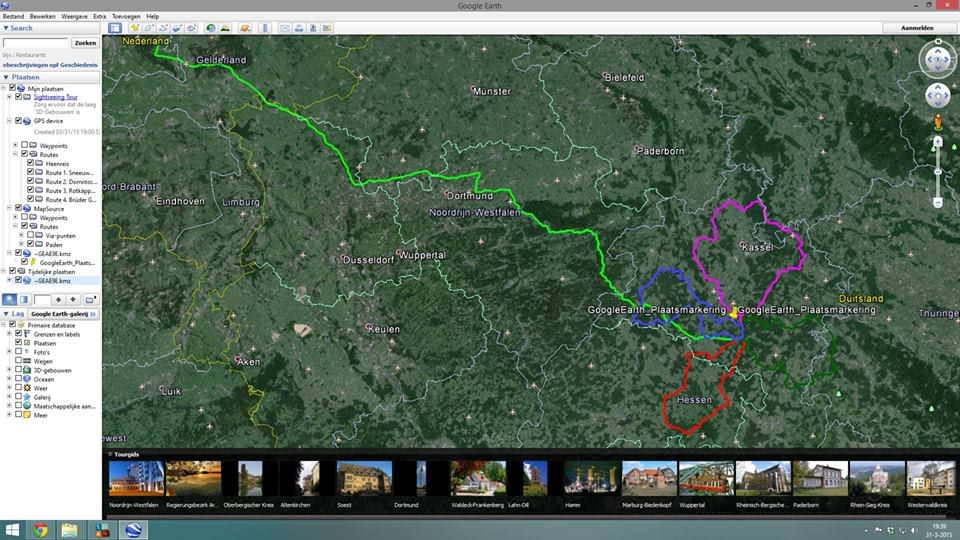
Task: Toggle sunlight across the landscape icon
Action: [225, 28]
